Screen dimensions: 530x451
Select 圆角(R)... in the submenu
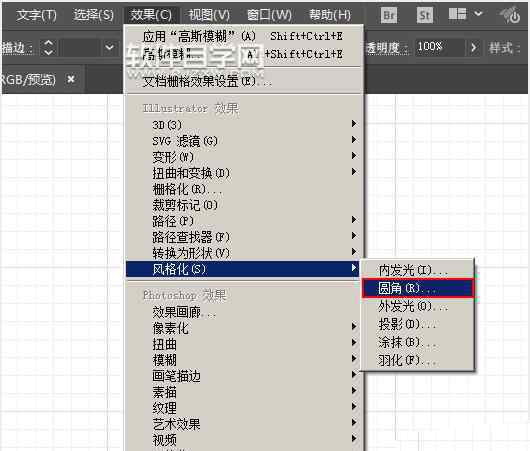(x=418, y=288)
